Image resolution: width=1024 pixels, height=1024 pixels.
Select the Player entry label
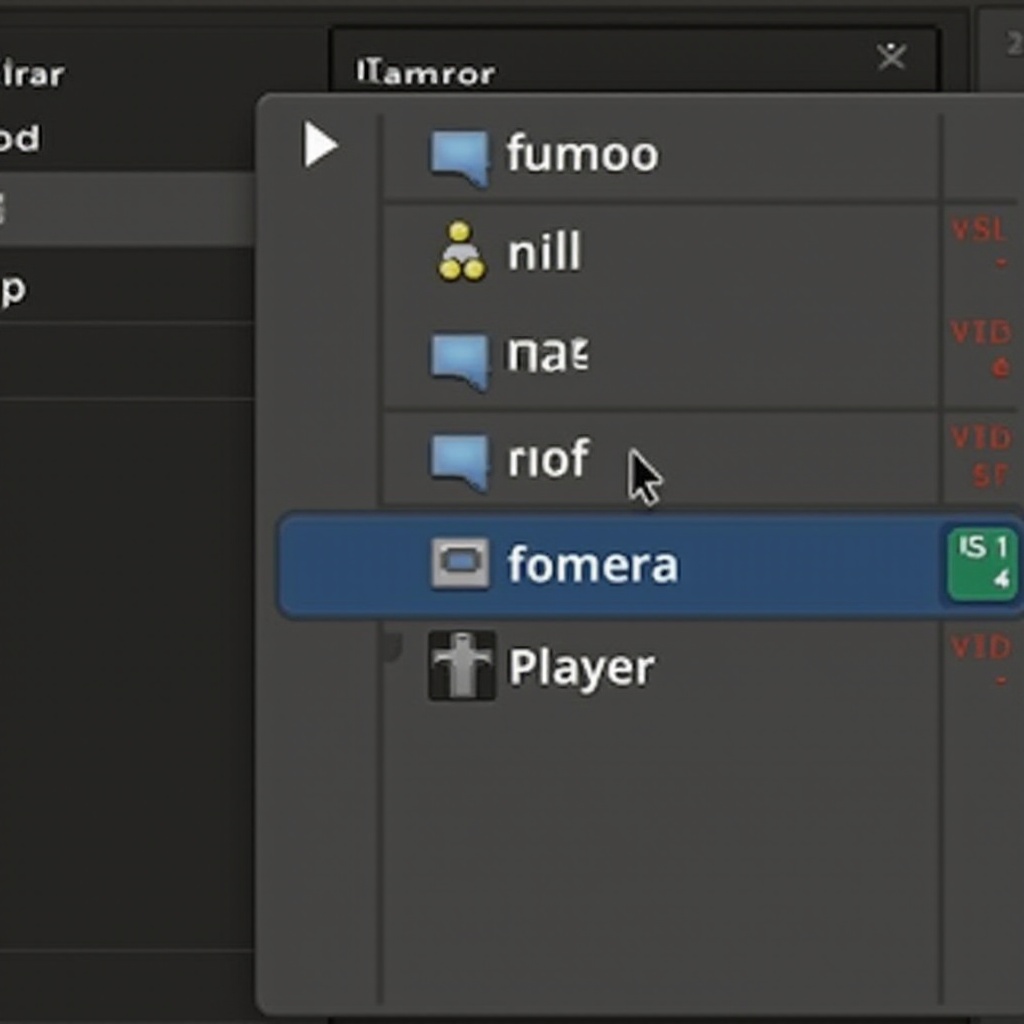[x=581, y=667]
